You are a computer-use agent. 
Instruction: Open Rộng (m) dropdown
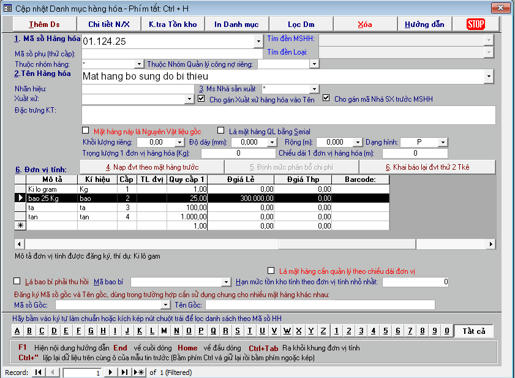(x=357, y=142)
